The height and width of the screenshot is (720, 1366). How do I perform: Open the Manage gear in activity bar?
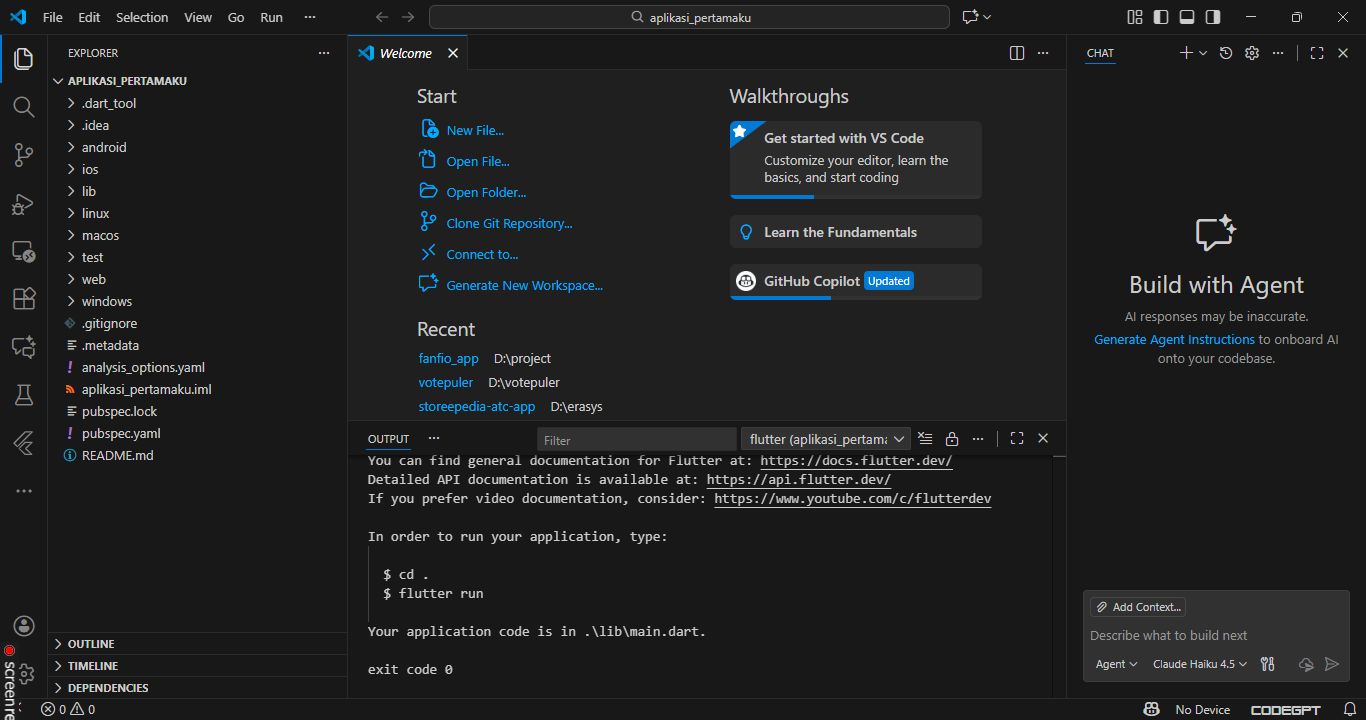(x=27, y=673)
